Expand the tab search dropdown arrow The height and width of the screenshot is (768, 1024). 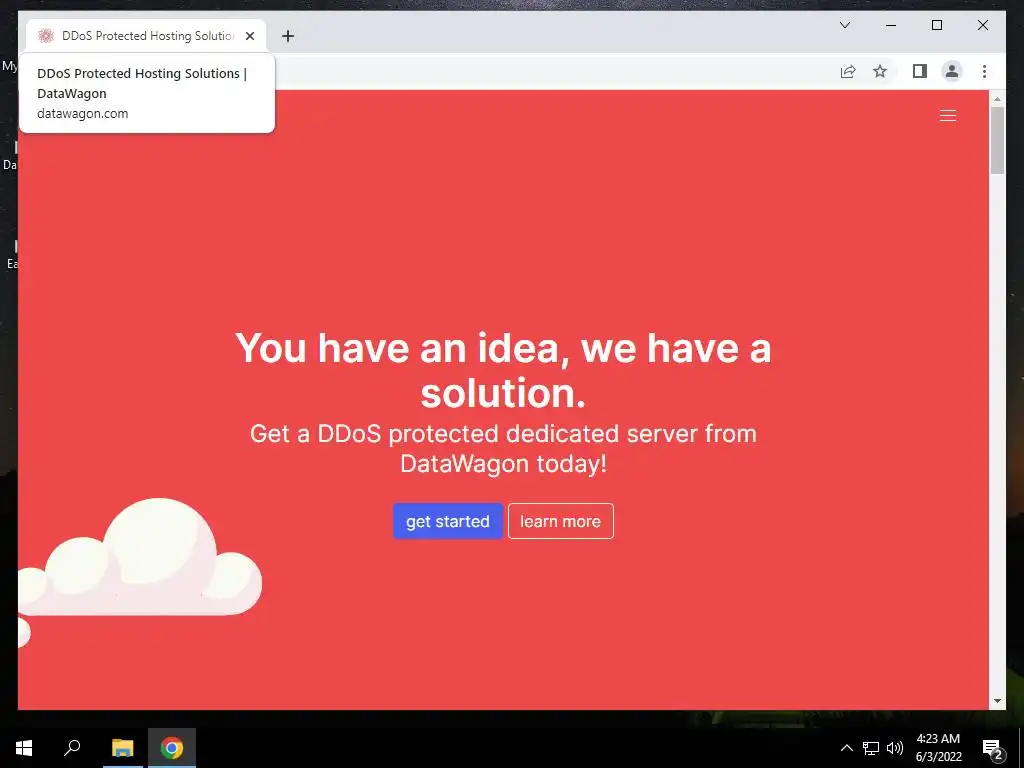click(x=844, y=25)
